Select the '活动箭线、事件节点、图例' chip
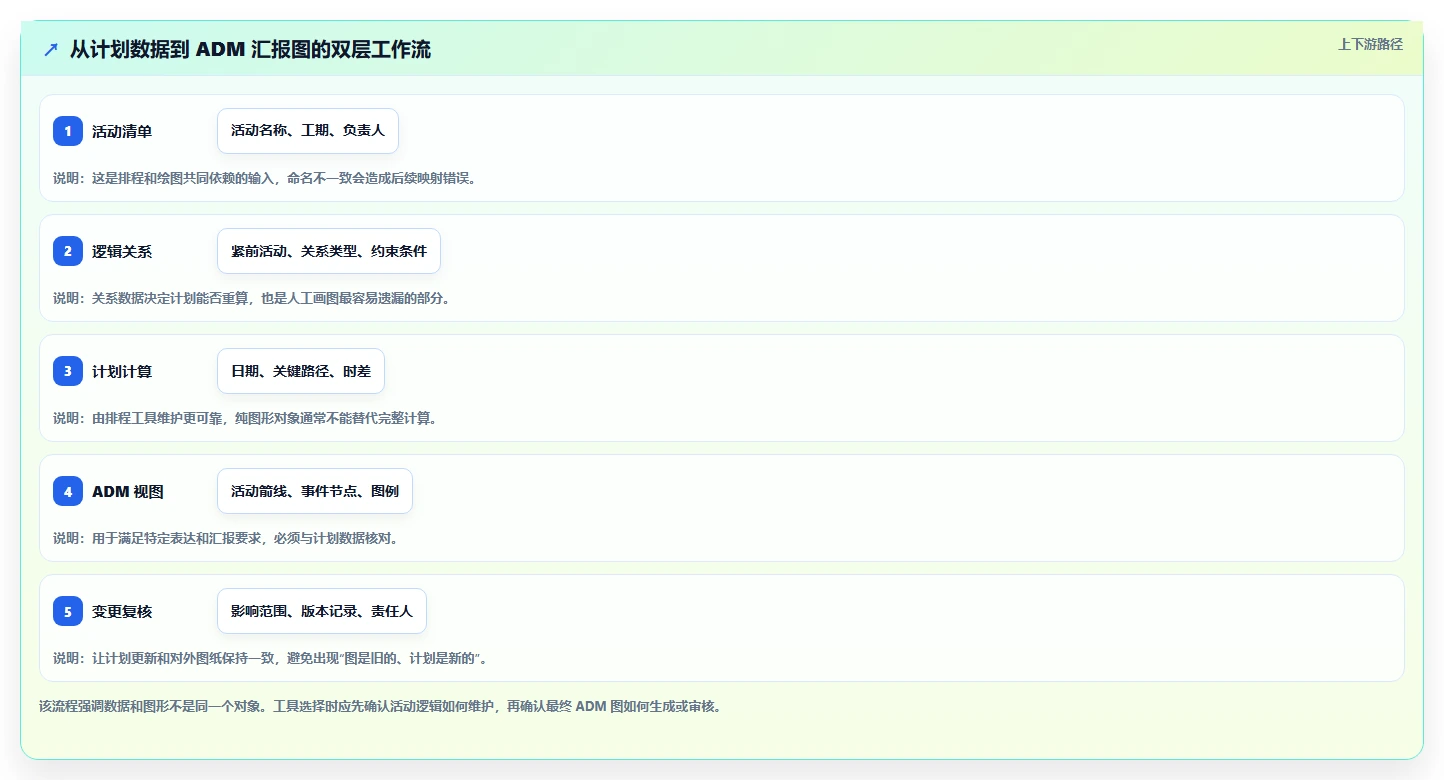1444x780 pixels. click(315, 491)
